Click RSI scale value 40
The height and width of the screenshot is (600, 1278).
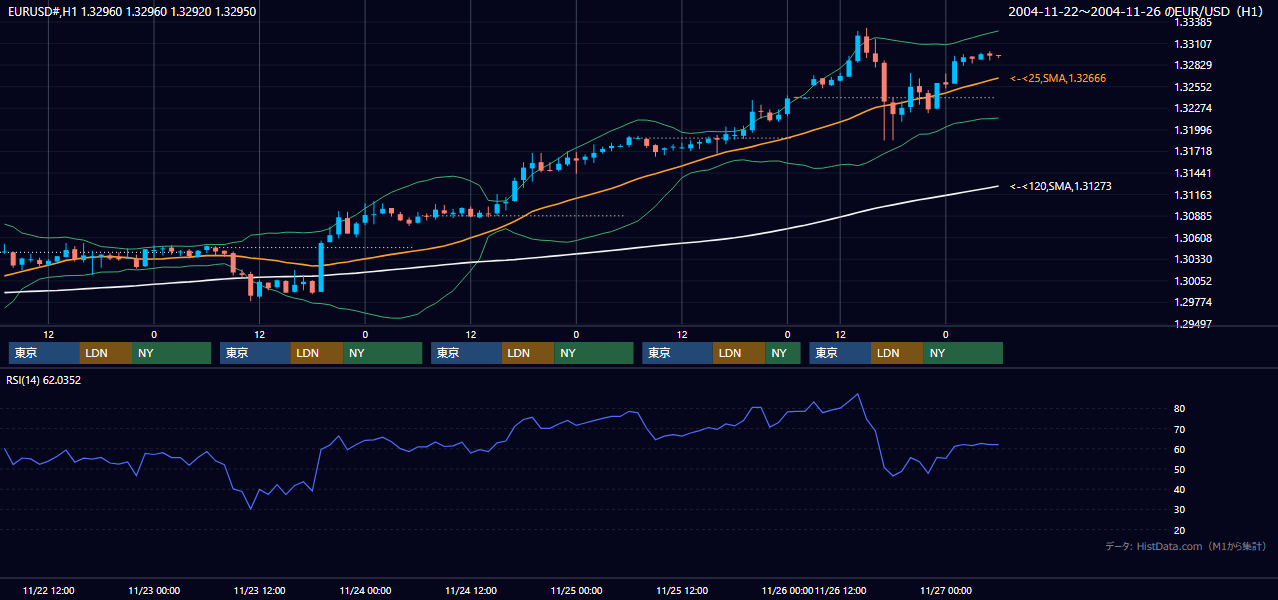click(1180, 489)
